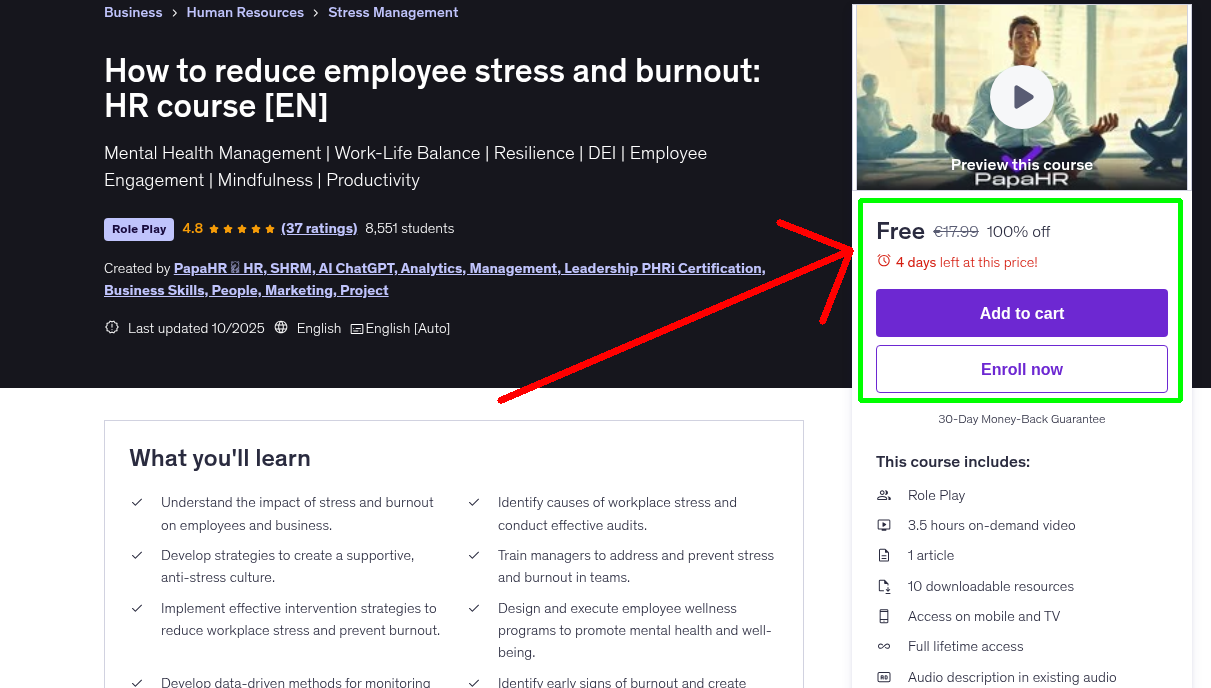Click the Role Play people icon

884,495
